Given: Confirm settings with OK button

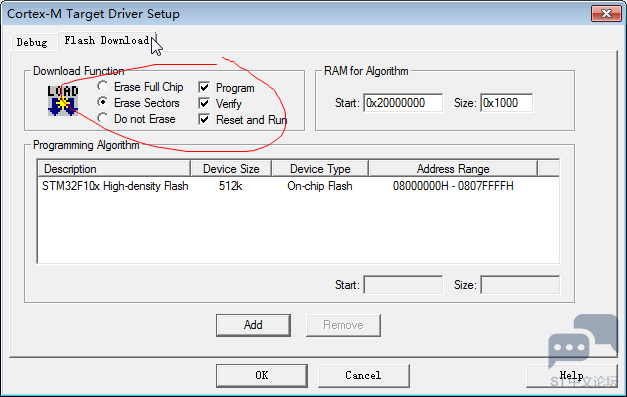Looking at the screenshot, I should tap(262, 375).
